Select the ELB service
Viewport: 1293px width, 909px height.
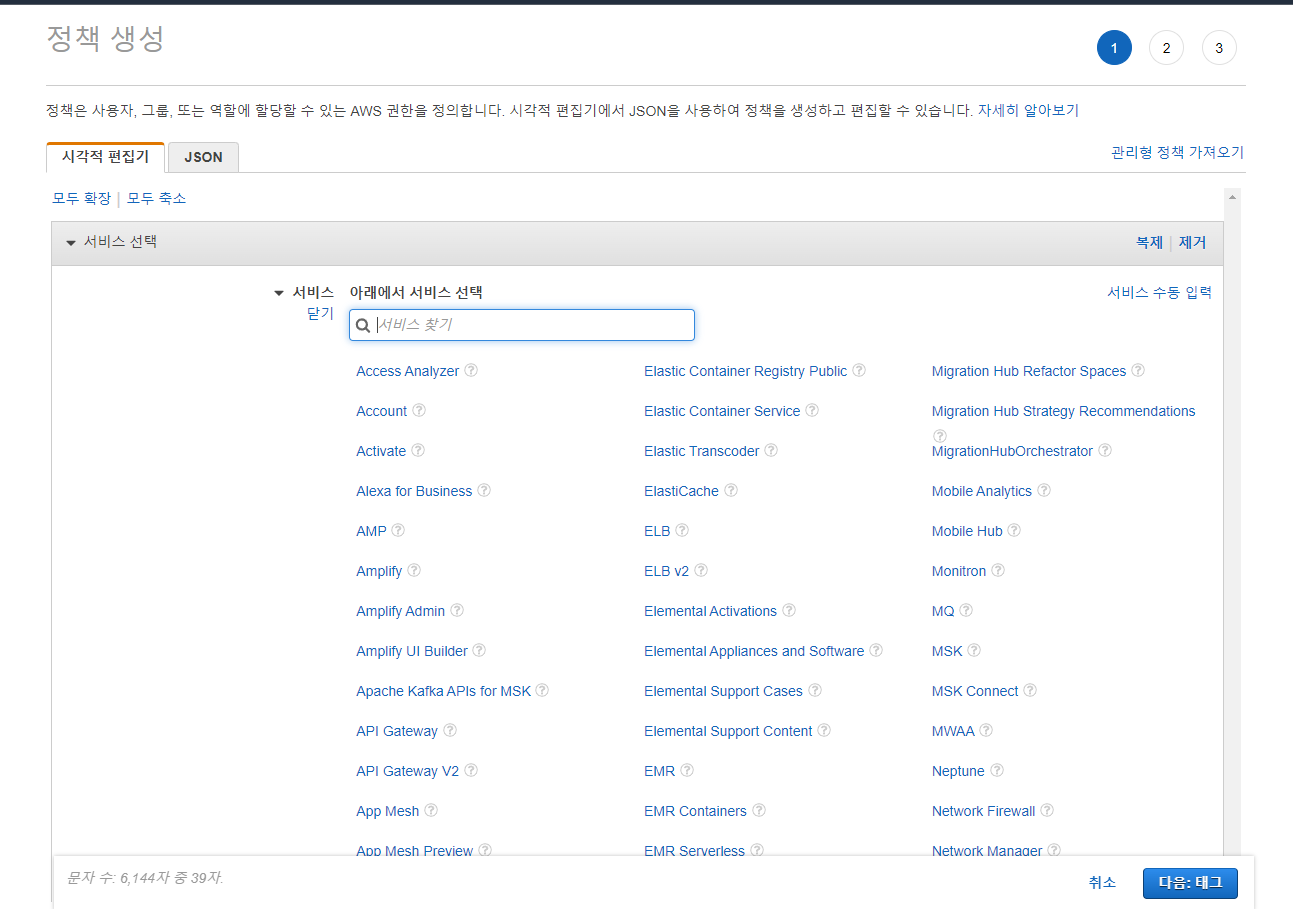(x=657, y=531)
